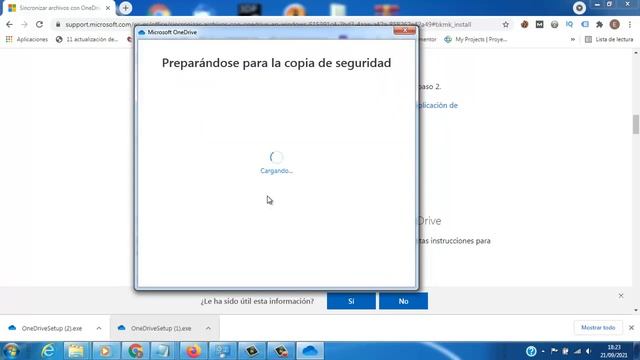Launch Internet Explorer from the taskbar
Viewport: 640px width, 360px height.
pyautogui.click(x=48, y=351)
